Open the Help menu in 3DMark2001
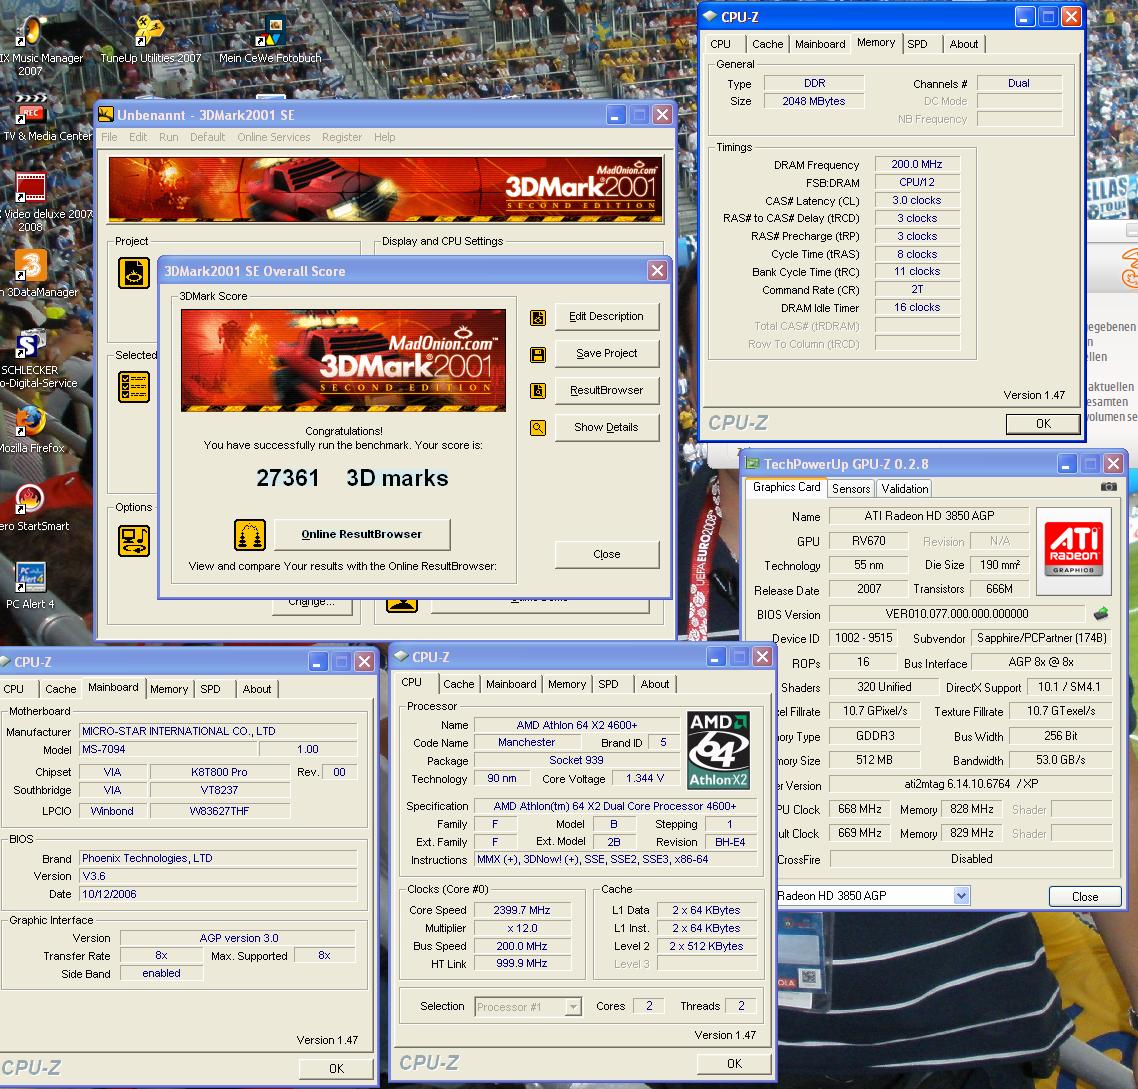 pyautogui.click(x=385, y=137)
